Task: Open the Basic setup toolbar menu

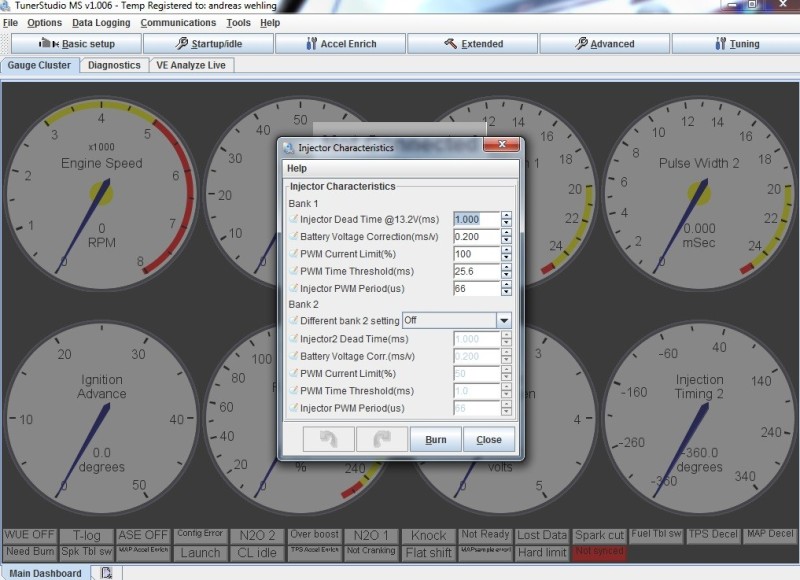Action: [77, 44]
